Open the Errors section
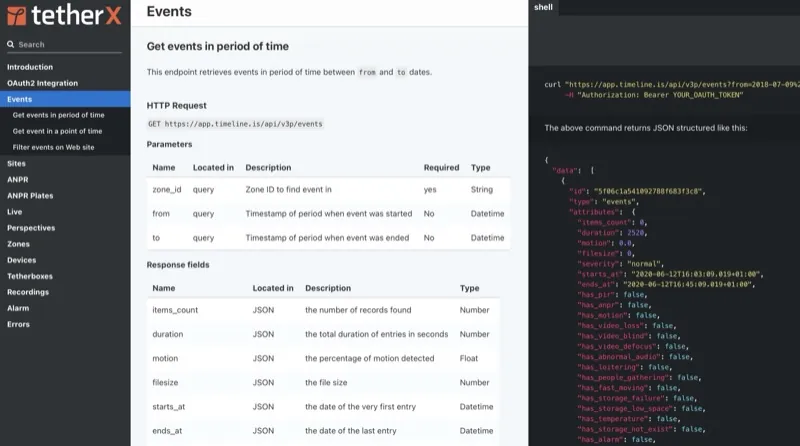 coord(18,324)
